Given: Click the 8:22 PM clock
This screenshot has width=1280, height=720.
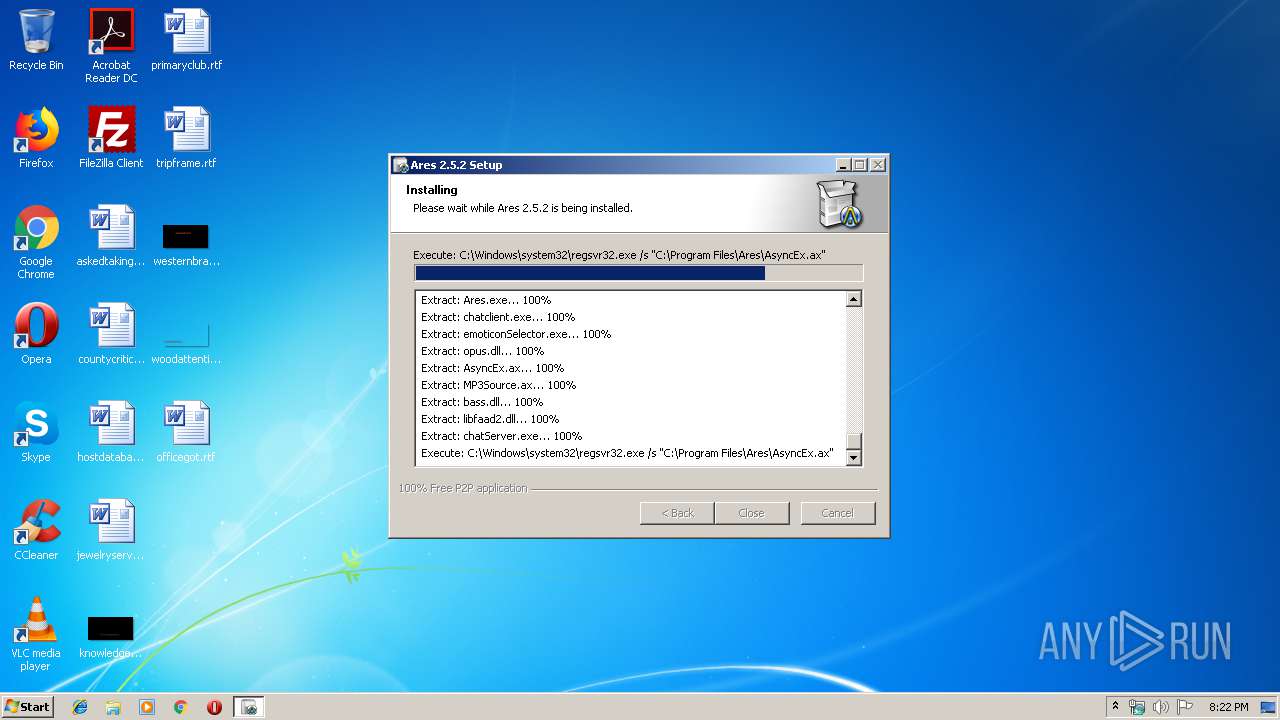Looking at the screenshot, I should tap(1228, 707).
